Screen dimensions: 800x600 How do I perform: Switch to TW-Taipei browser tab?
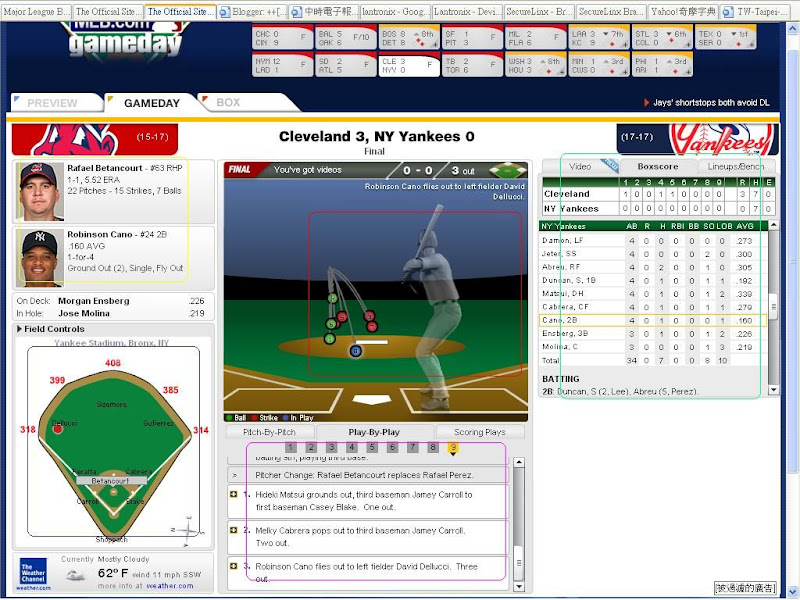coord(754,11)
